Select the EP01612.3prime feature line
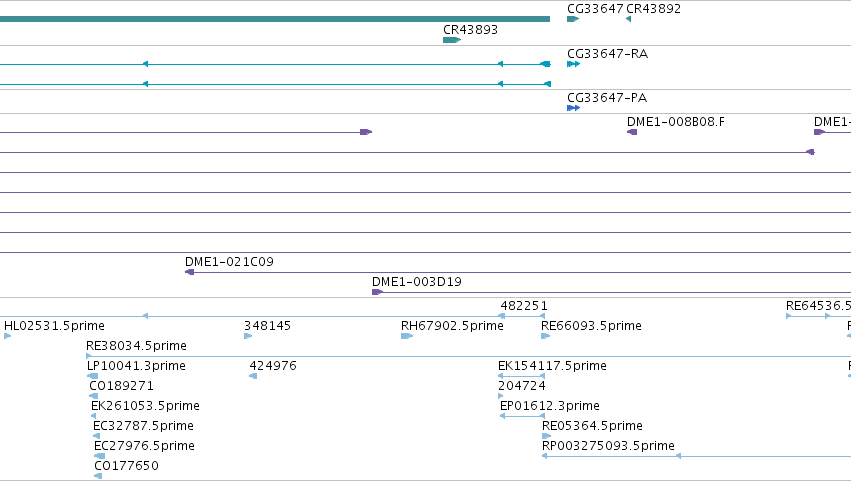Image resolution: width=851 pixels, height=481 pixels. [x=522, y=416]
